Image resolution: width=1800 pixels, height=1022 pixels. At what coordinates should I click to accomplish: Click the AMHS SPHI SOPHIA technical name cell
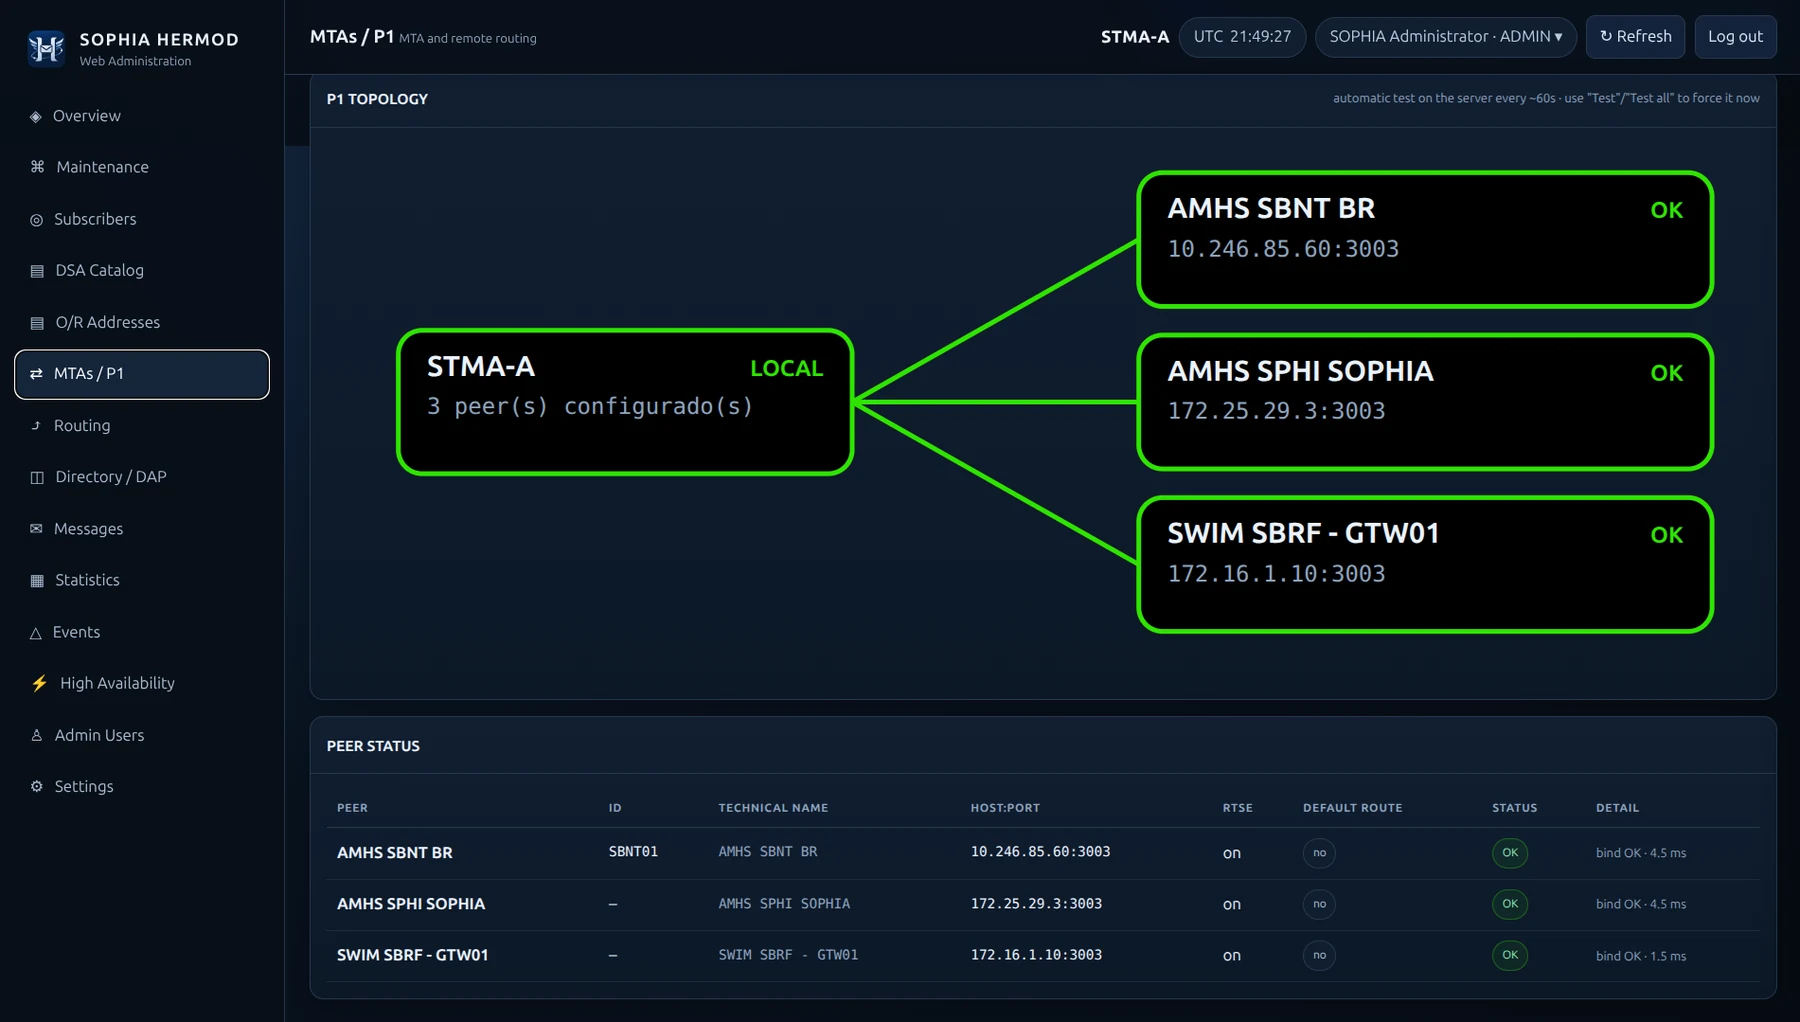784,904
